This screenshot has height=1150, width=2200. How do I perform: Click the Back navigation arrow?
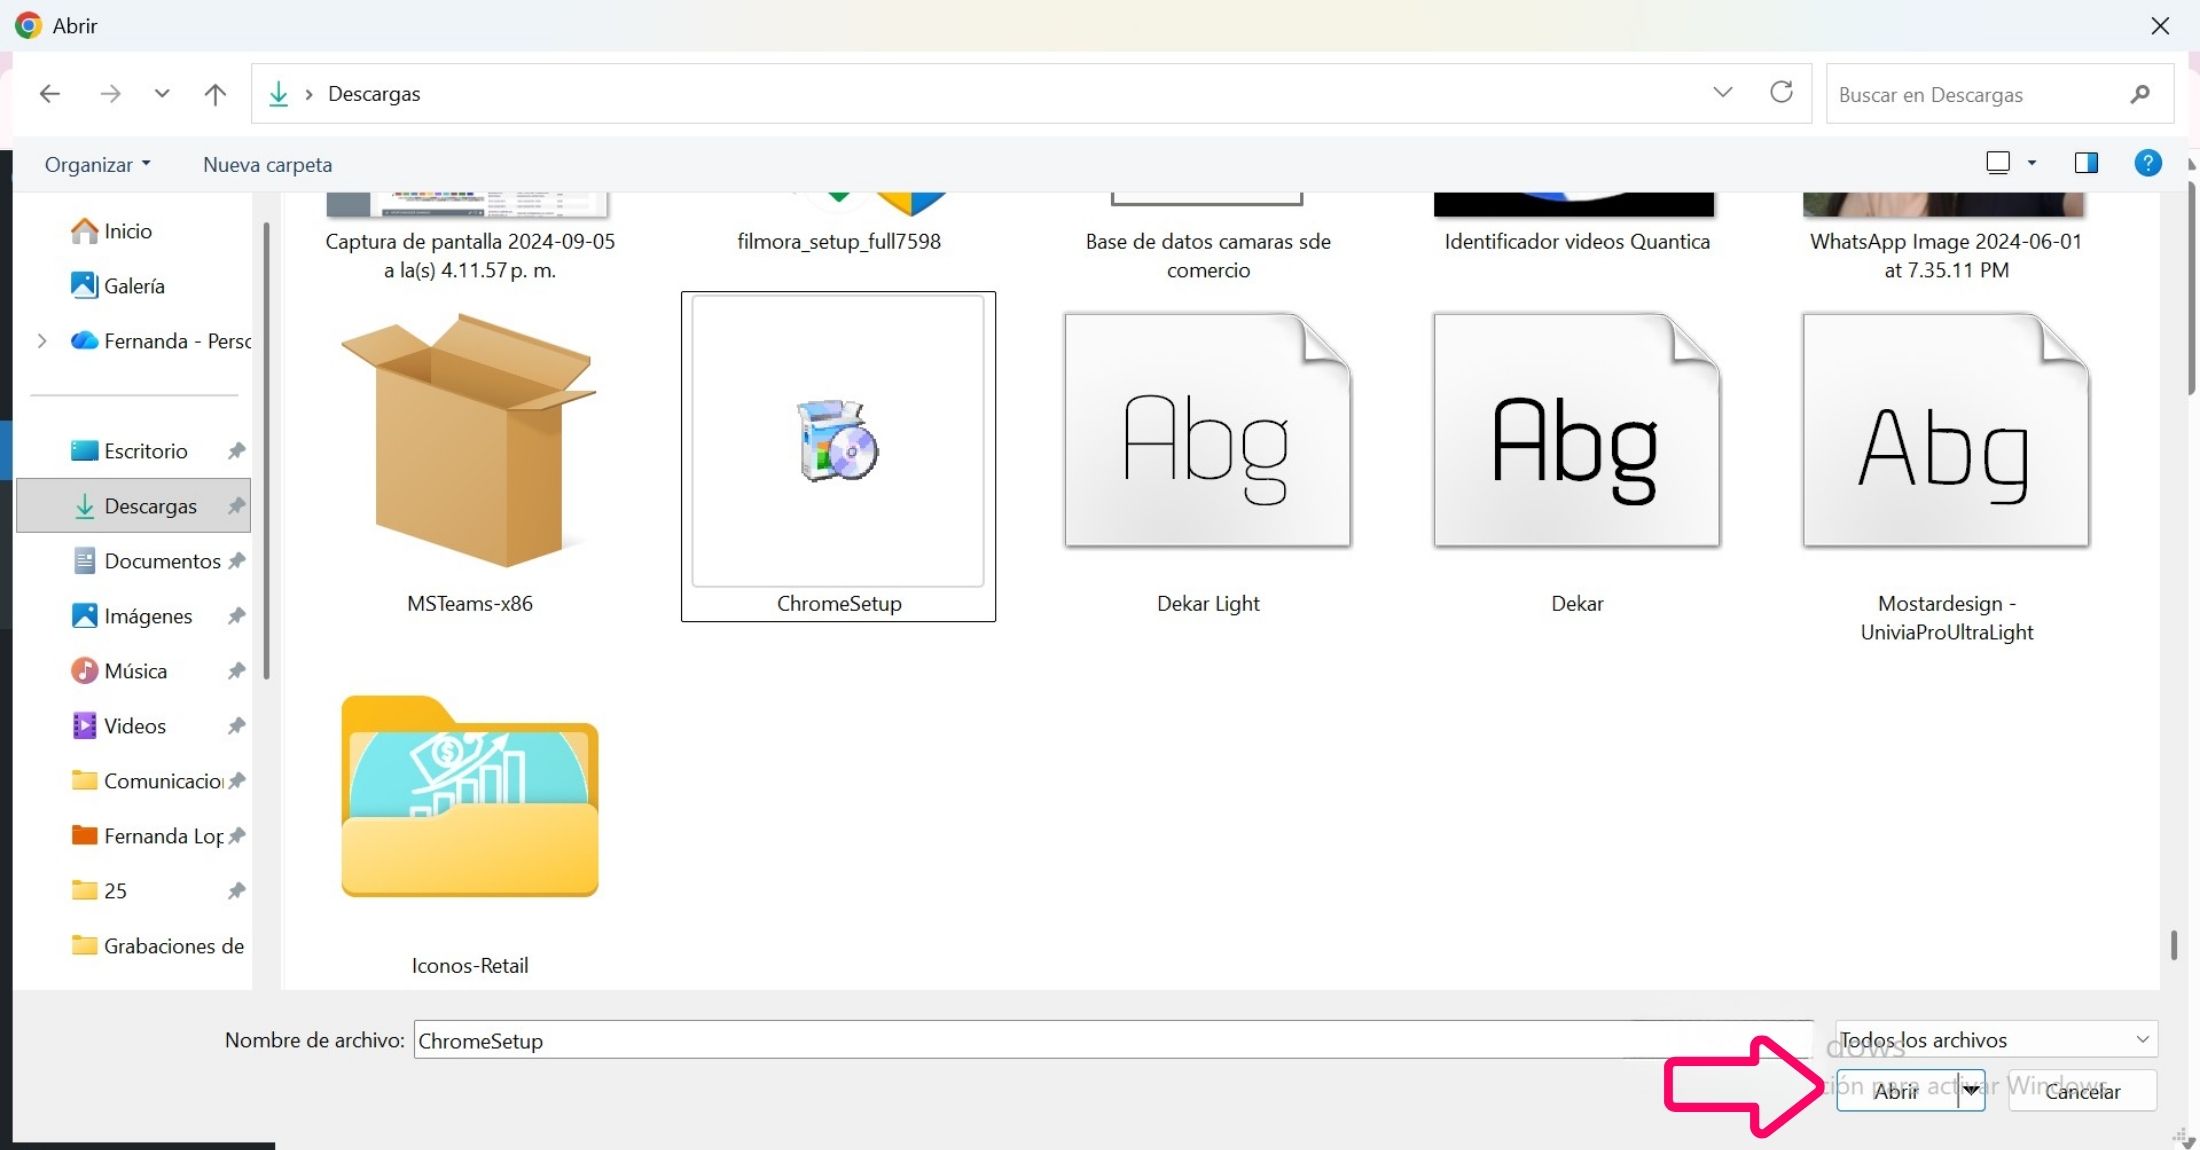[x=49, y=94]
